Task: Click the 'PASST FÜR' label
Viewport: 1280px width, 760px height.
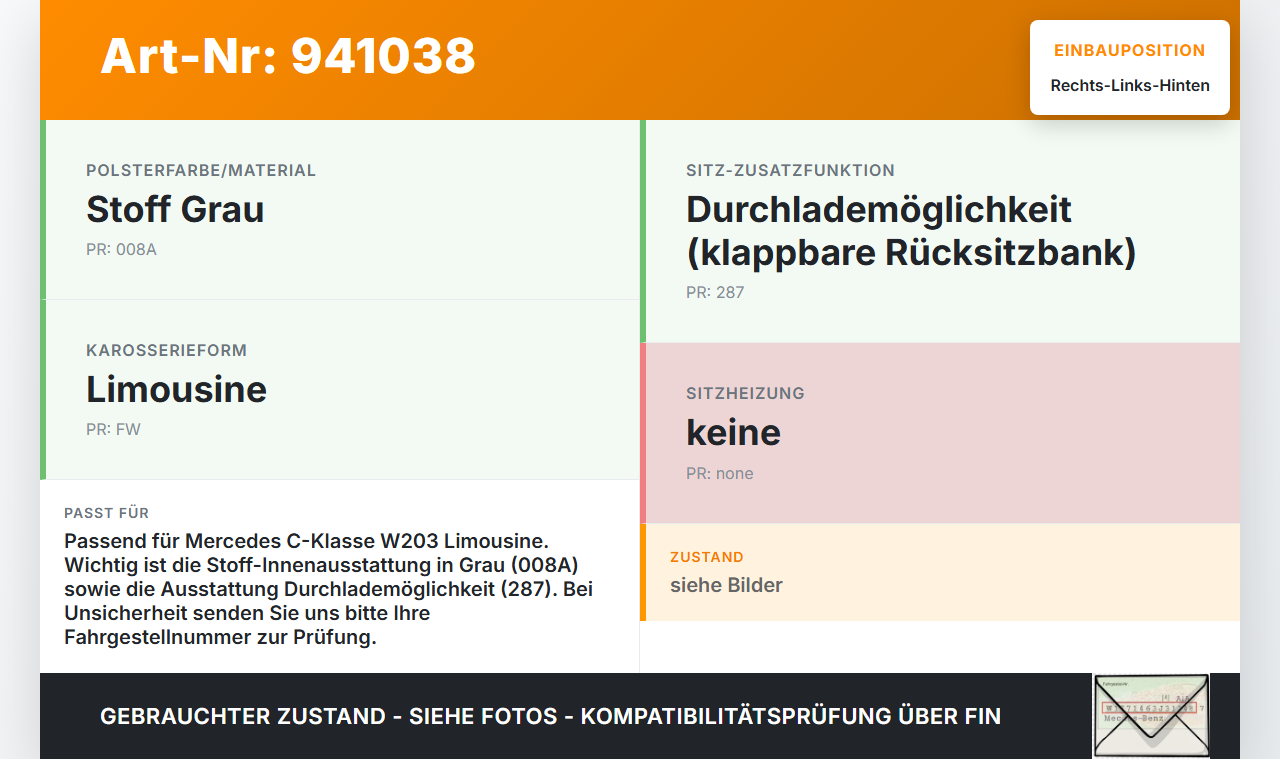Action: point(106,513)
